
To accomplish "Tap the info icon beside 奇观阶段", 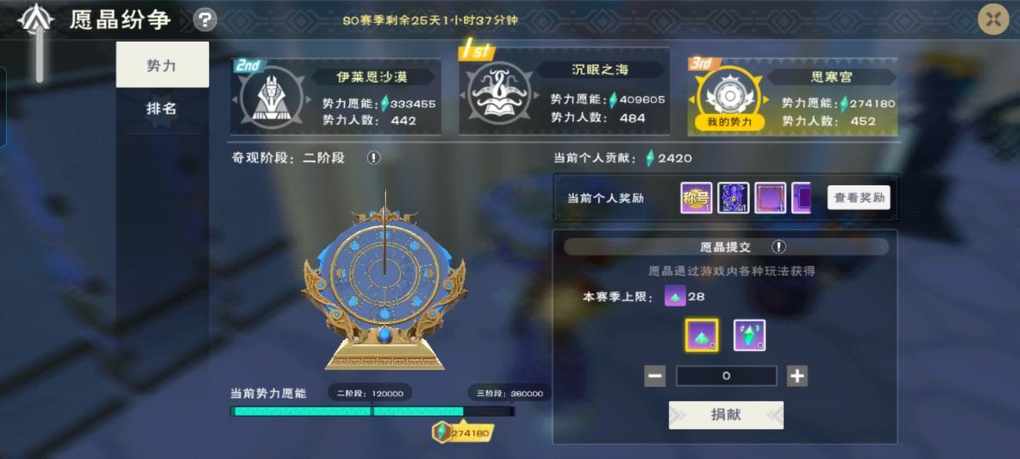I will click(x=373, y=158).
